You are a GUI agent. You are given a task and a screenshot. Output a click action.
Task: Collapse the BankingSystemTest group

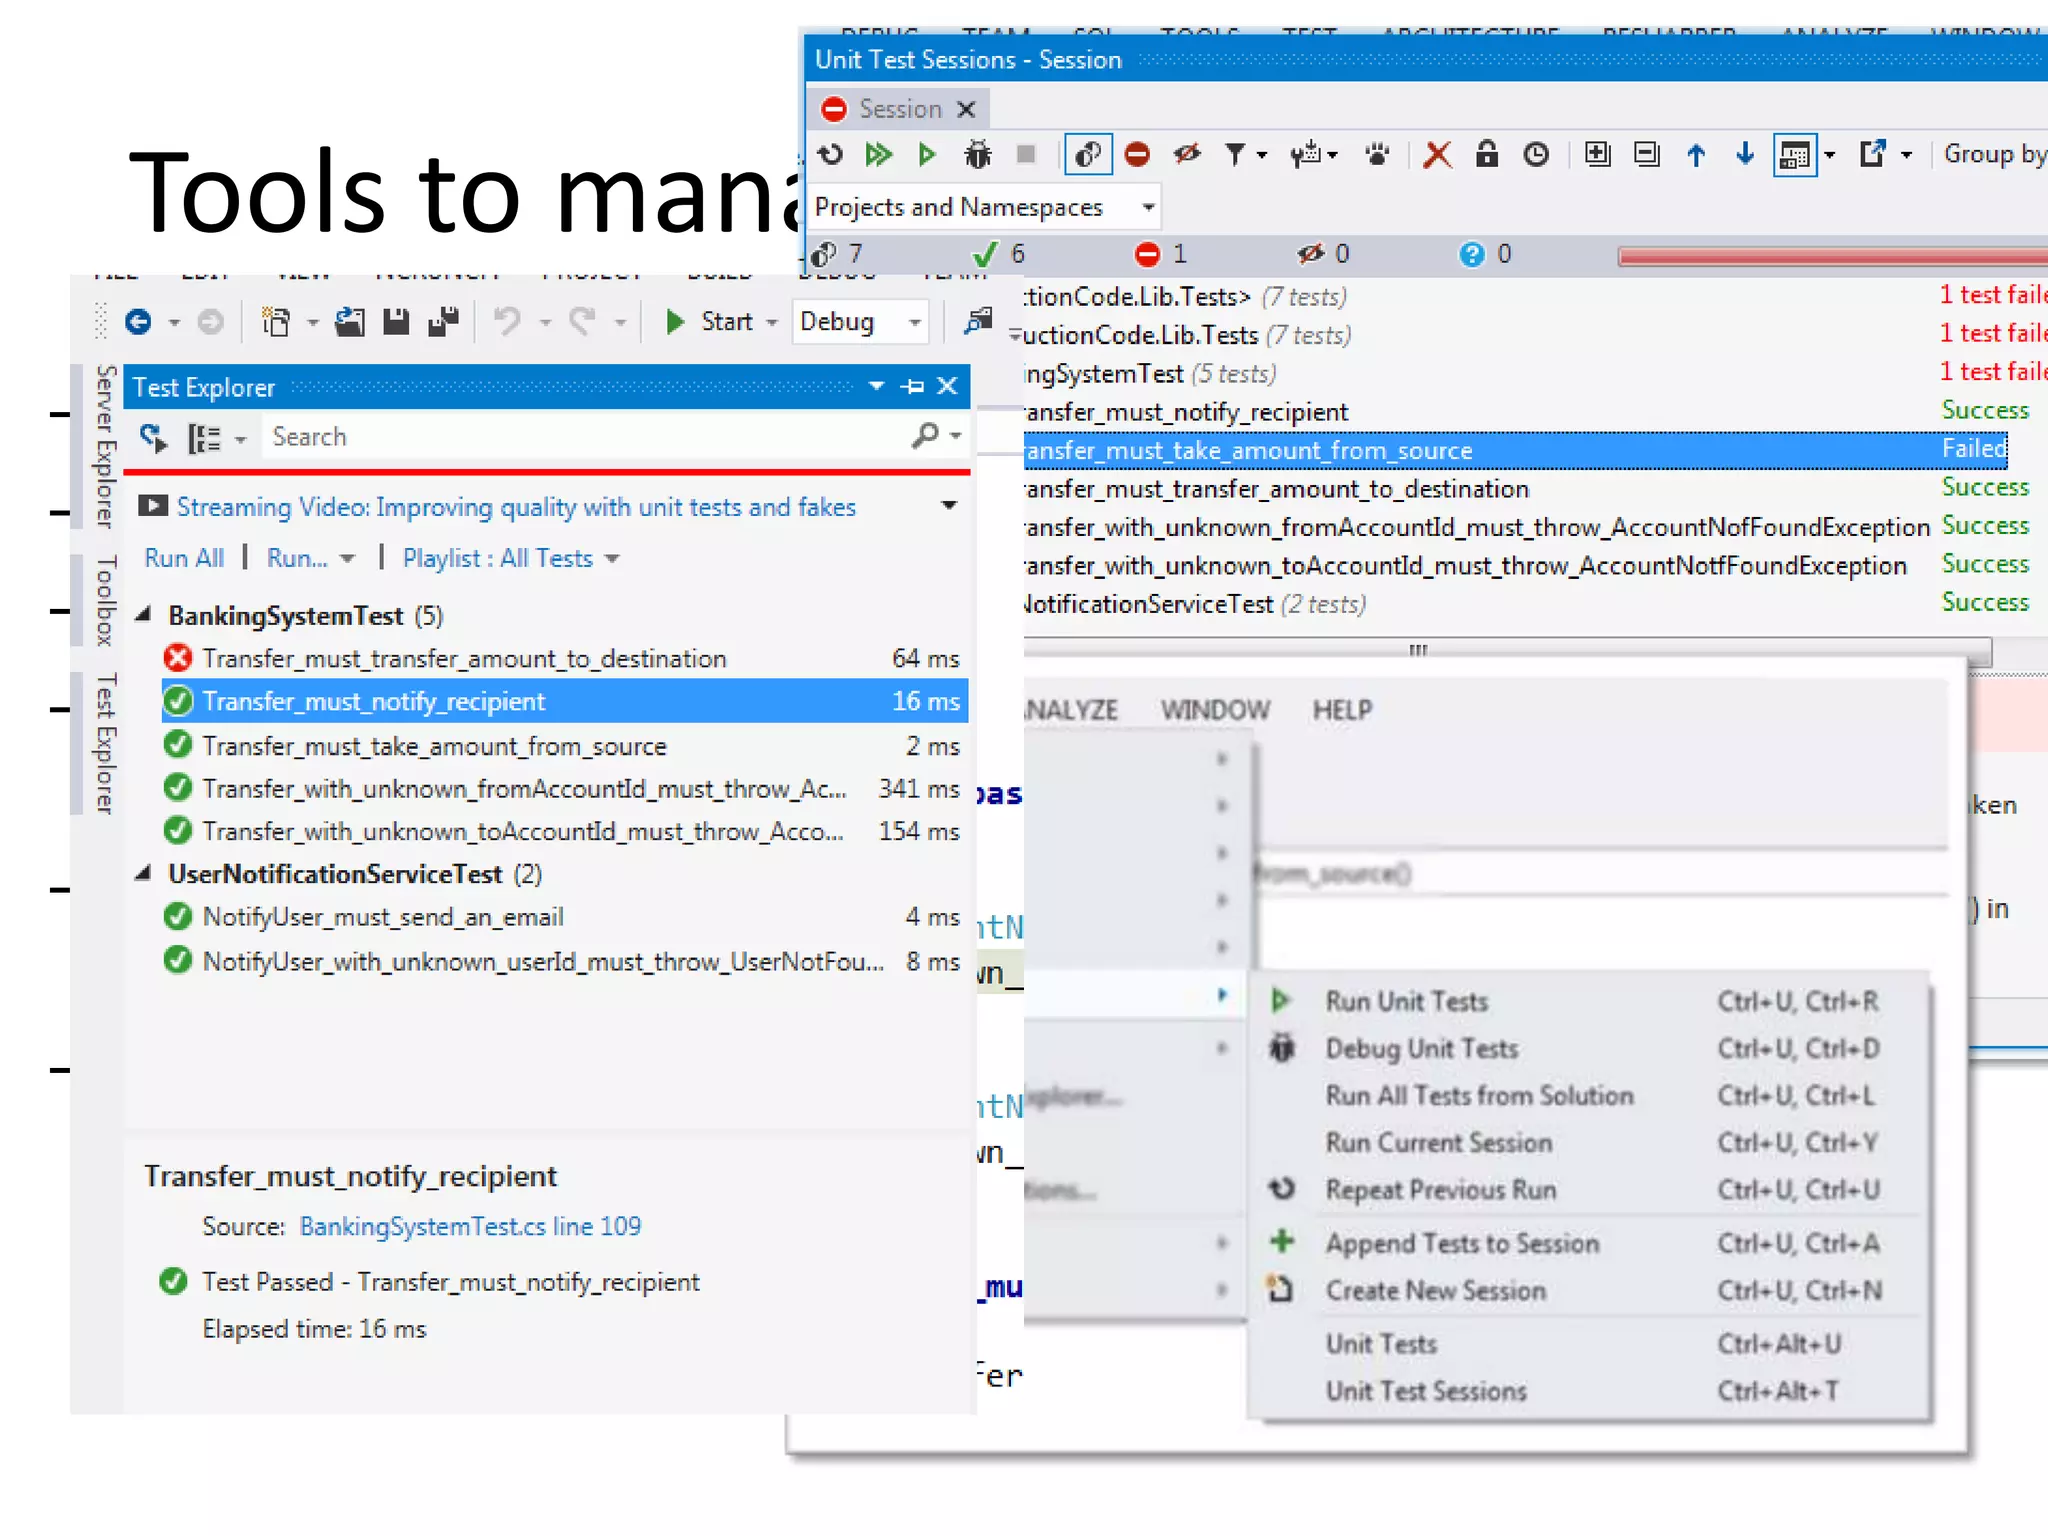pyautogui.click(x=144, y=614)
